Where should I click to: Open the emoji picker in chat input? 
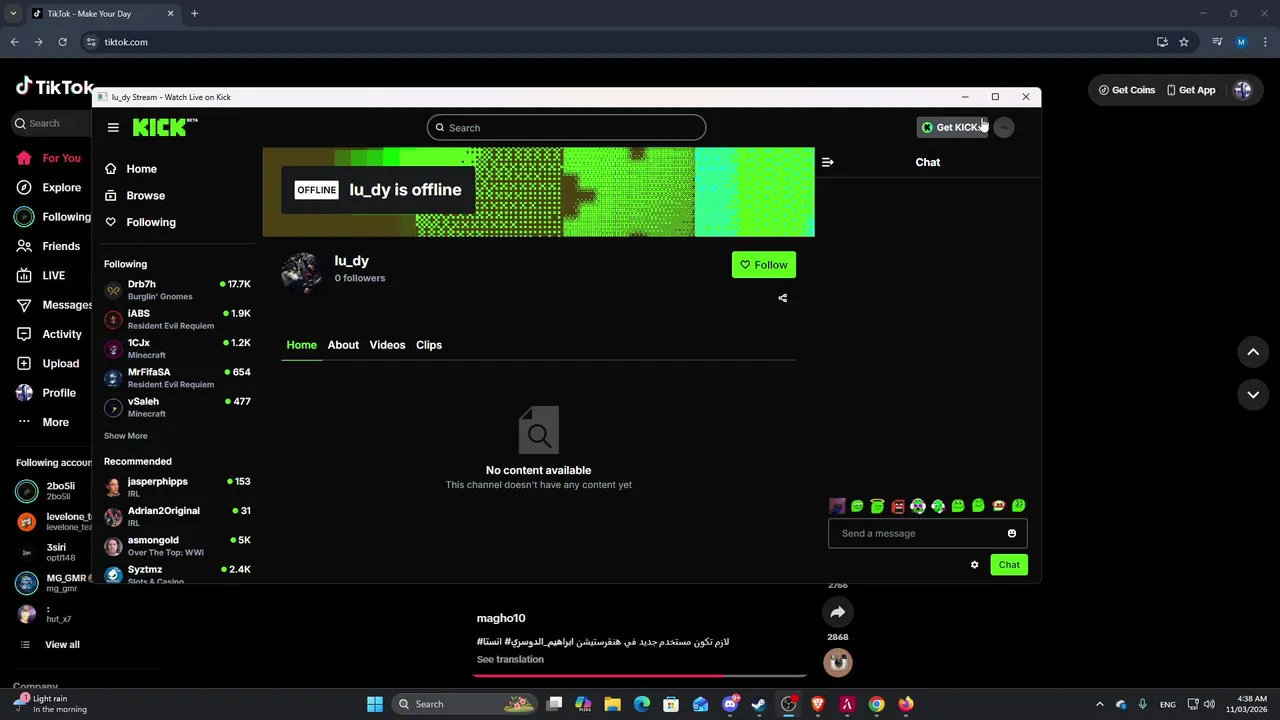coord(1012,533)
